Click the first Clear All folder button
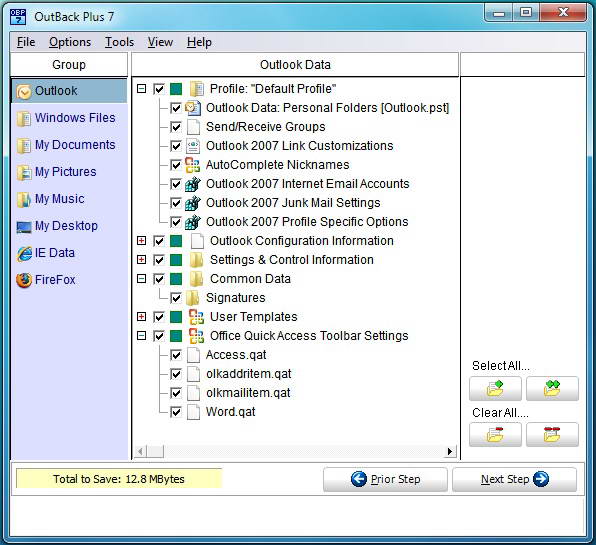Image resolution: width=596 pixels, height=545 pixels. click(x=495, y=434)
